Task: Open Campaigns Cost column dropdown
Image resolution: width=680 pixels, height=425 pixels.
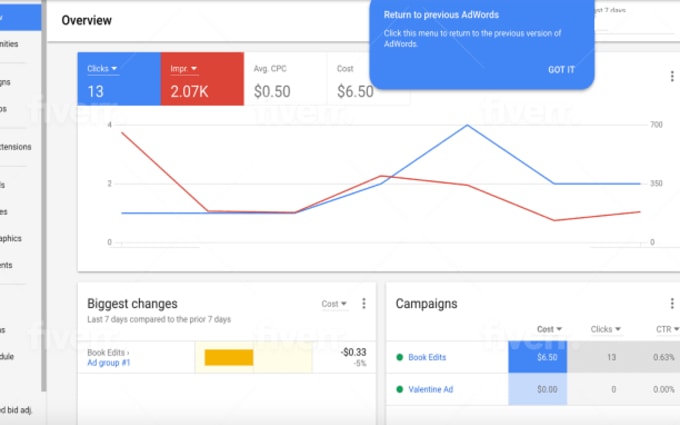Action: click(549, 329)
